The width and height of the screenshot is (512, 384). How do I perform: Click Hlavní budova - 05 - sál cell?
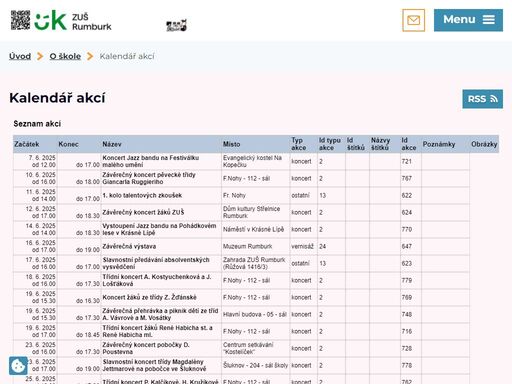[x=255, y=314]
